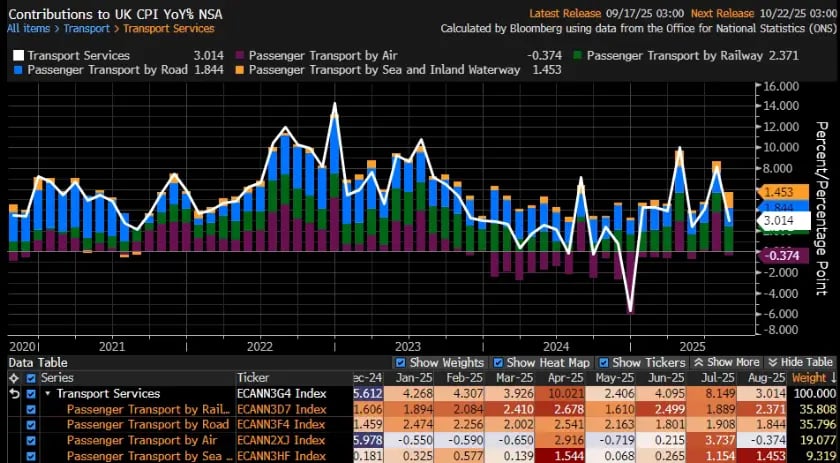Viewport: 840px width, 463px height.
Task: Uncheck the Show Tickers option
Action: tap(603, 362)
